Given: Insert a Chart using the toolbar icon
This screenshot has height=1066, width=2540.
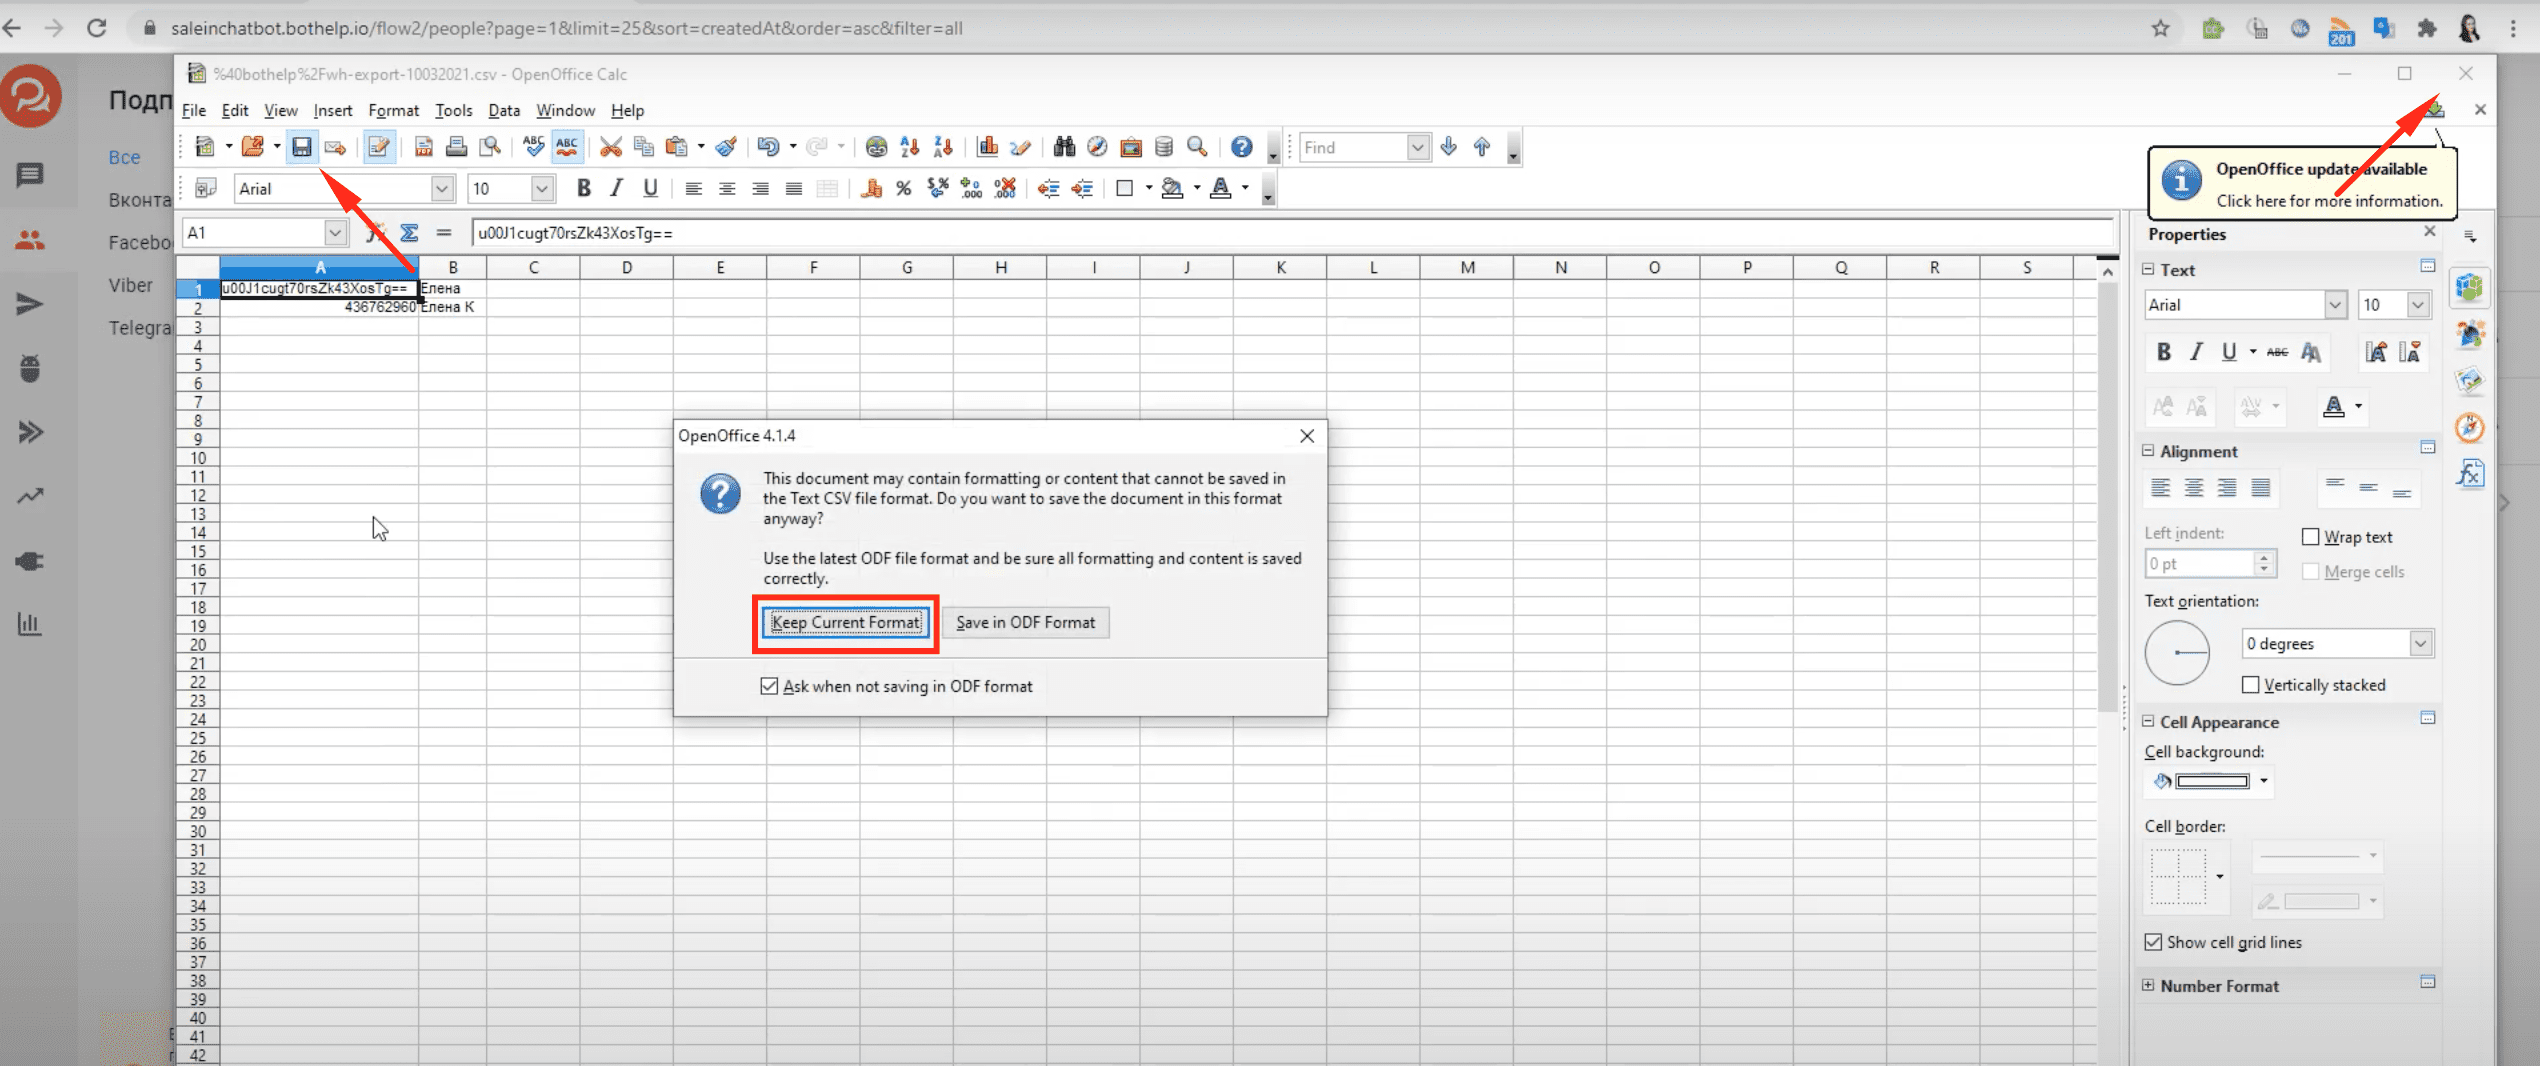Looking at the screenshot, I should click(987, 147).
